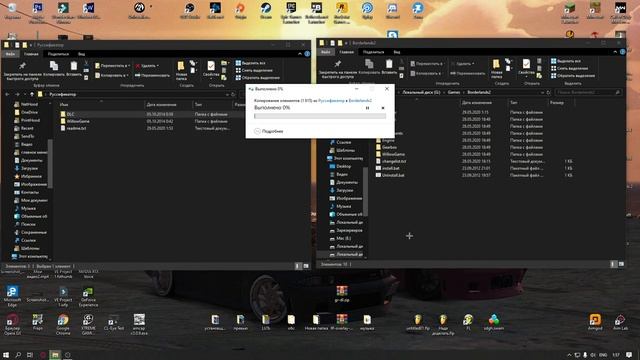Click the Свойства icon in Borderlands2 window
This screenshot has width=640, height=360.
[526, 64]
